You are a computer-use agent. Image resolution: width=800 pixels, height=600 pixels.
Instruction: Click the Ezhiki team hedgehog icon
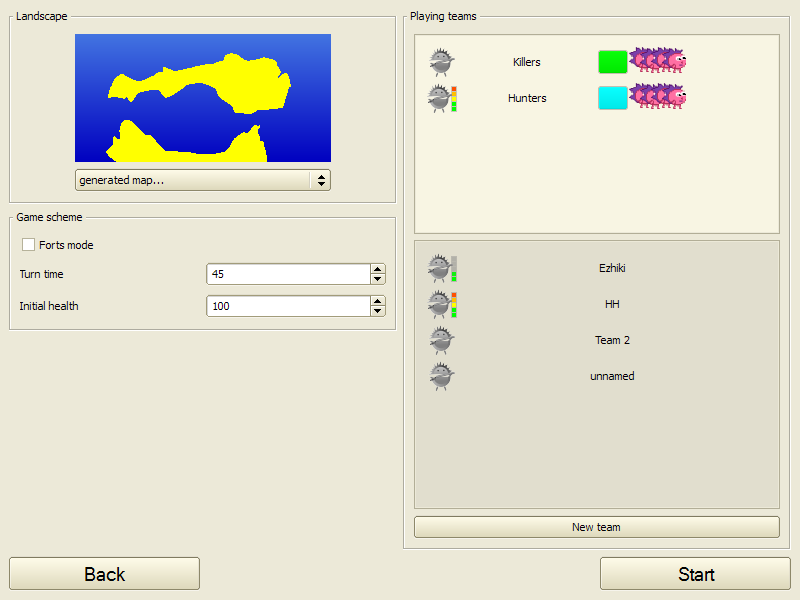[442, 268]
